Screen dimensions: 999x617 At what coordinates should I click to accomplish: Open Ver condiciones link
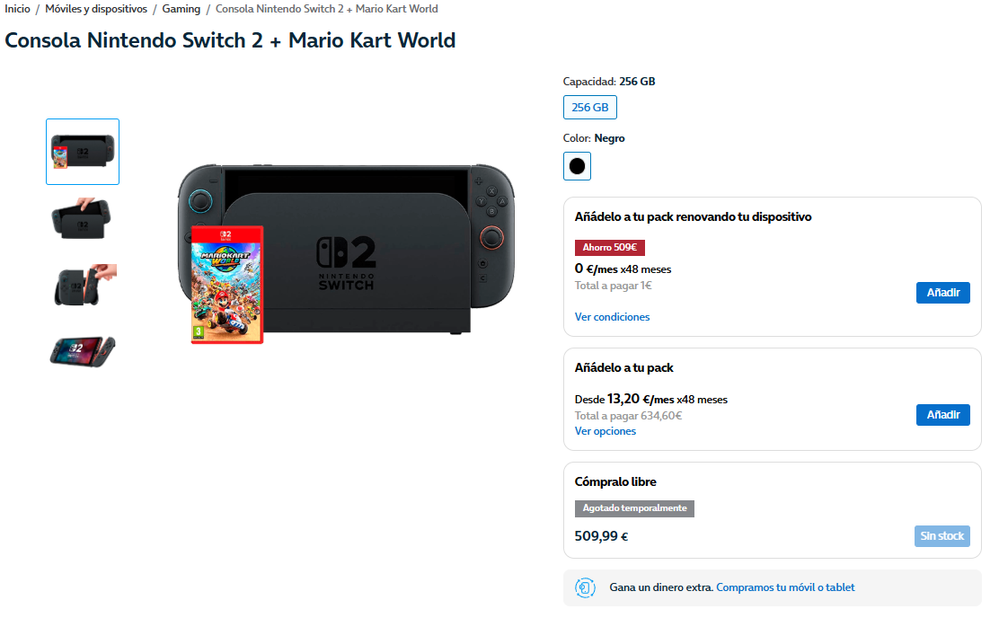[x=612, y=317]
